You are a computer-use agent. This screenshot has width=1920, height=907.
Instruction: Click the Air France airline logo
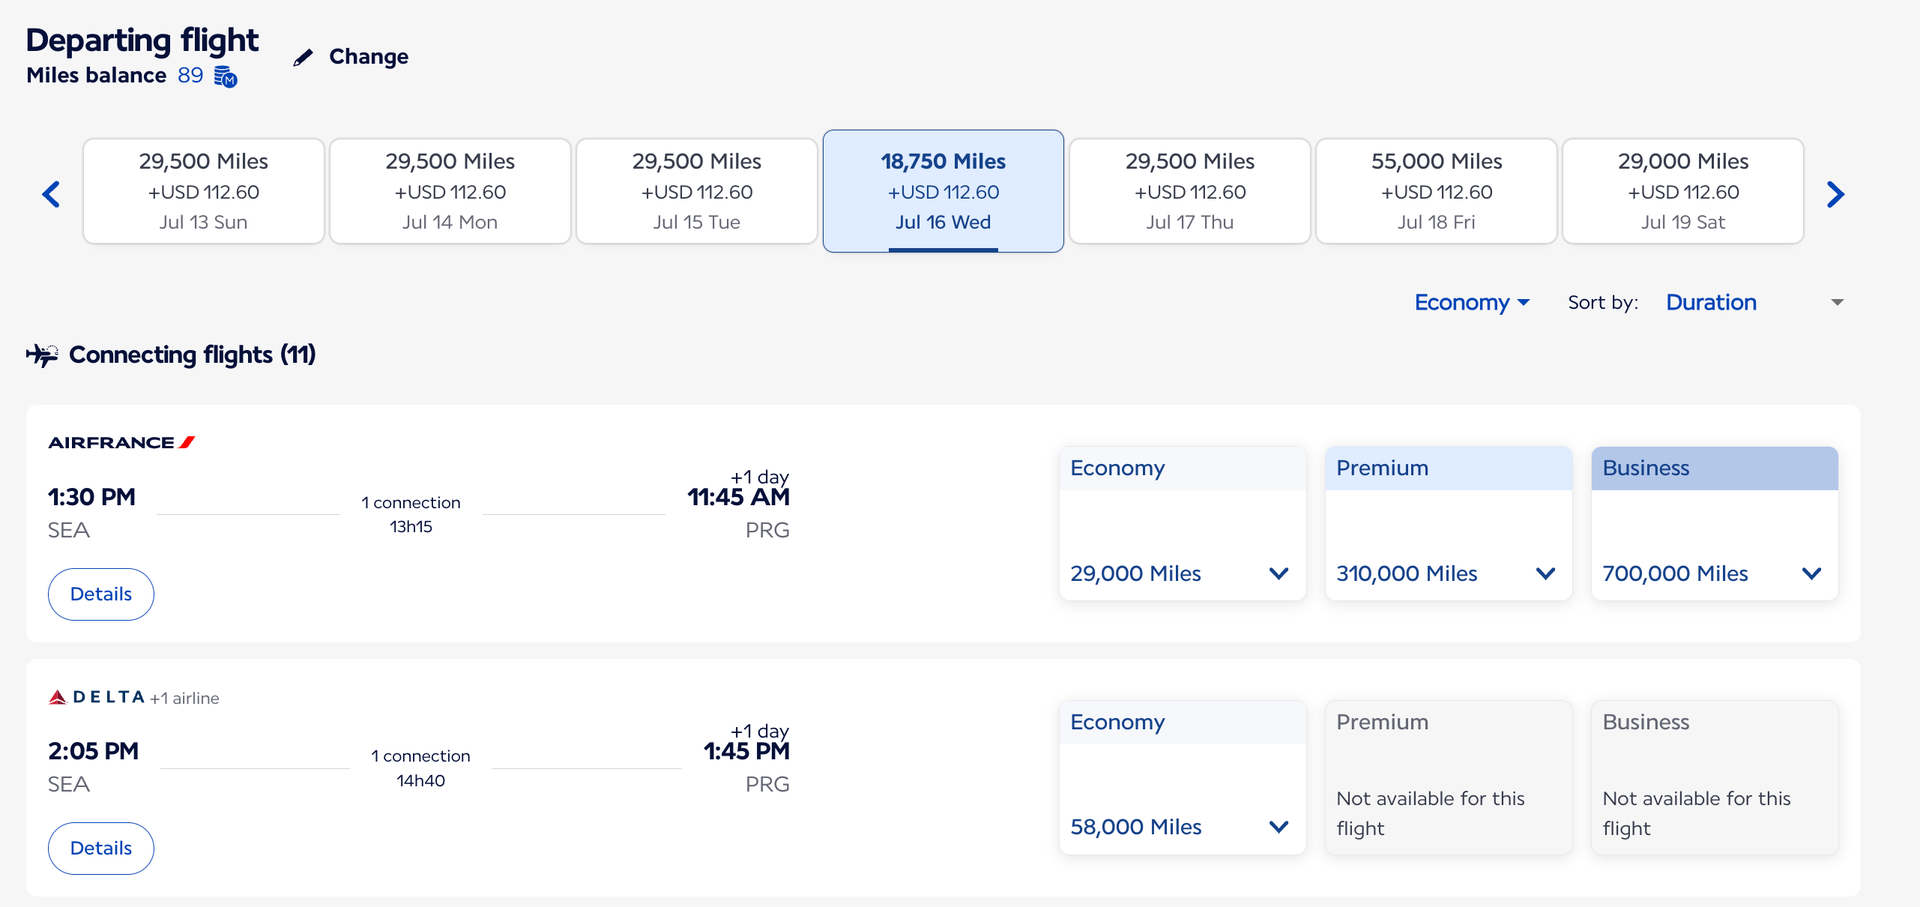[x=120, y=441]
